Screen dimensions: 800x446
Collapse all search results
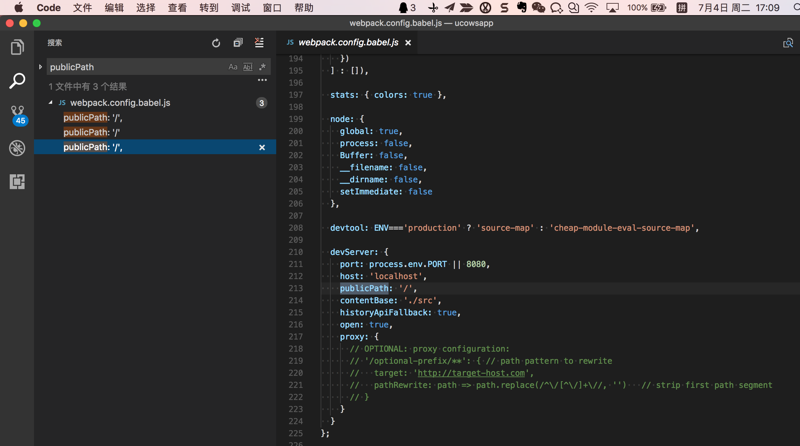click(238, 43)
